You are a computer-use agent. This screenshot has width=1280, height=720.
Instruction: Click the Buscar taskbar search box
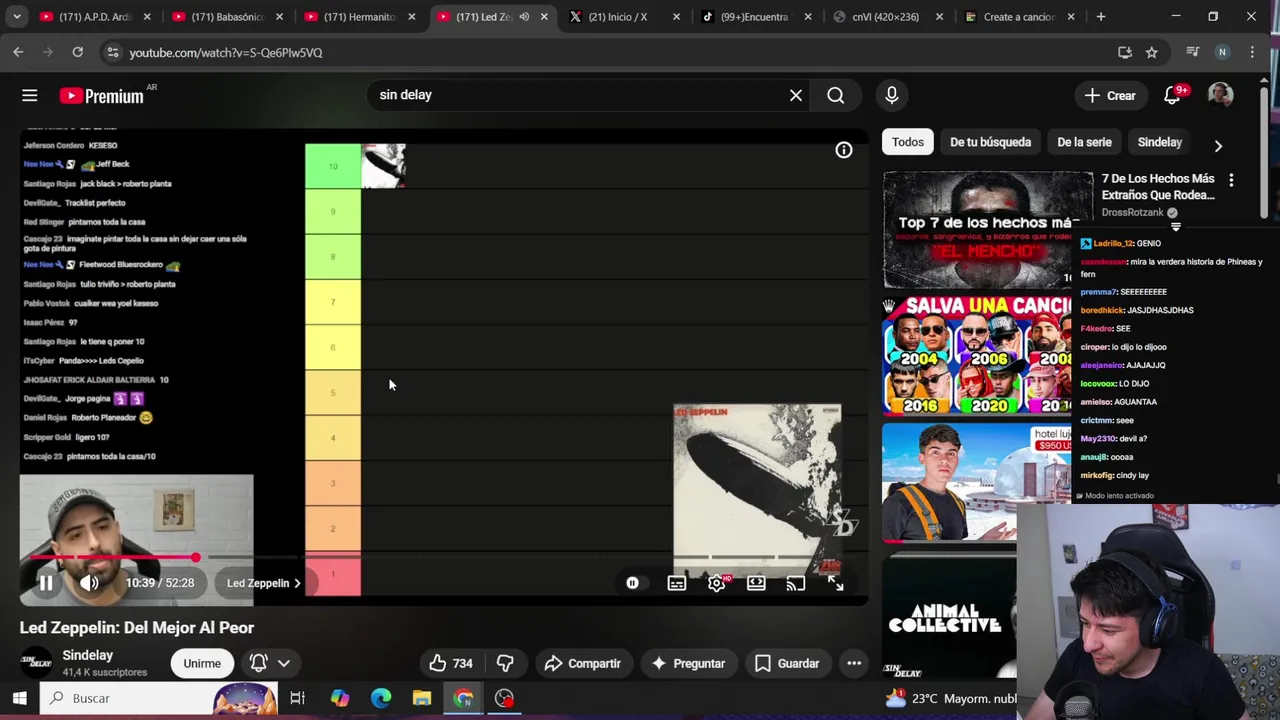159,698
